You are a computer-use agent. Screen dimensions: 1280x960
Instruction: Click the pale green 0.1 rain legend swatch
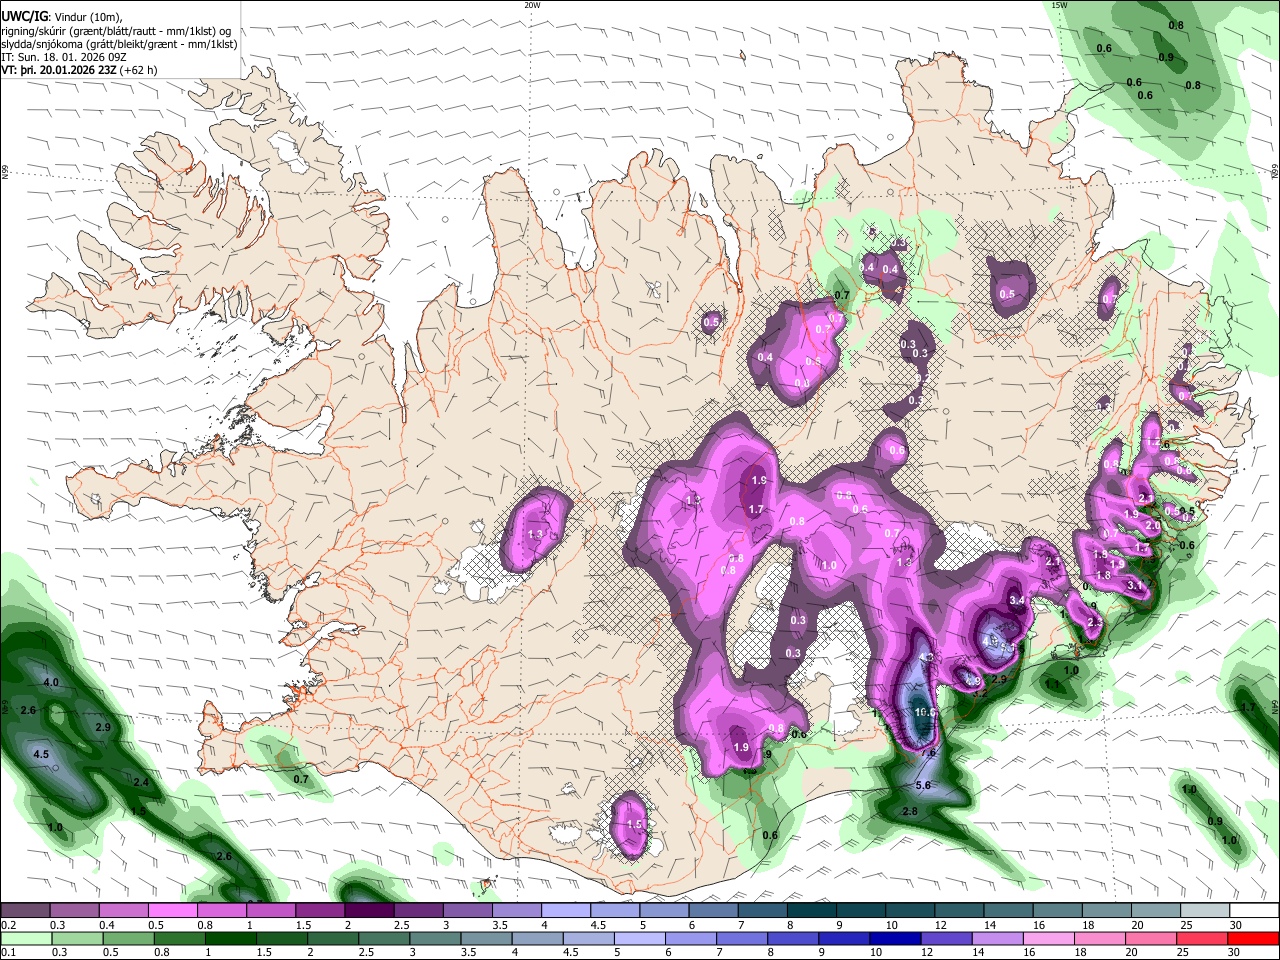(x=25, y=938)
